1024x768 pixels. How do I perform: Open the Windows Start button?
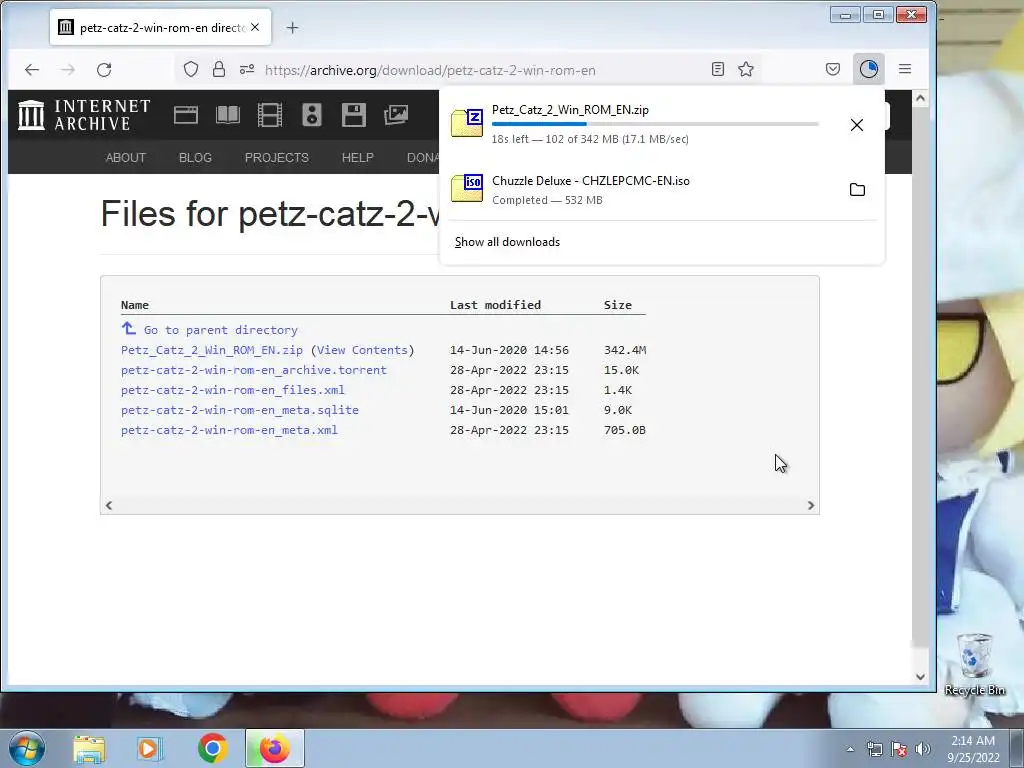click(27, 748)
